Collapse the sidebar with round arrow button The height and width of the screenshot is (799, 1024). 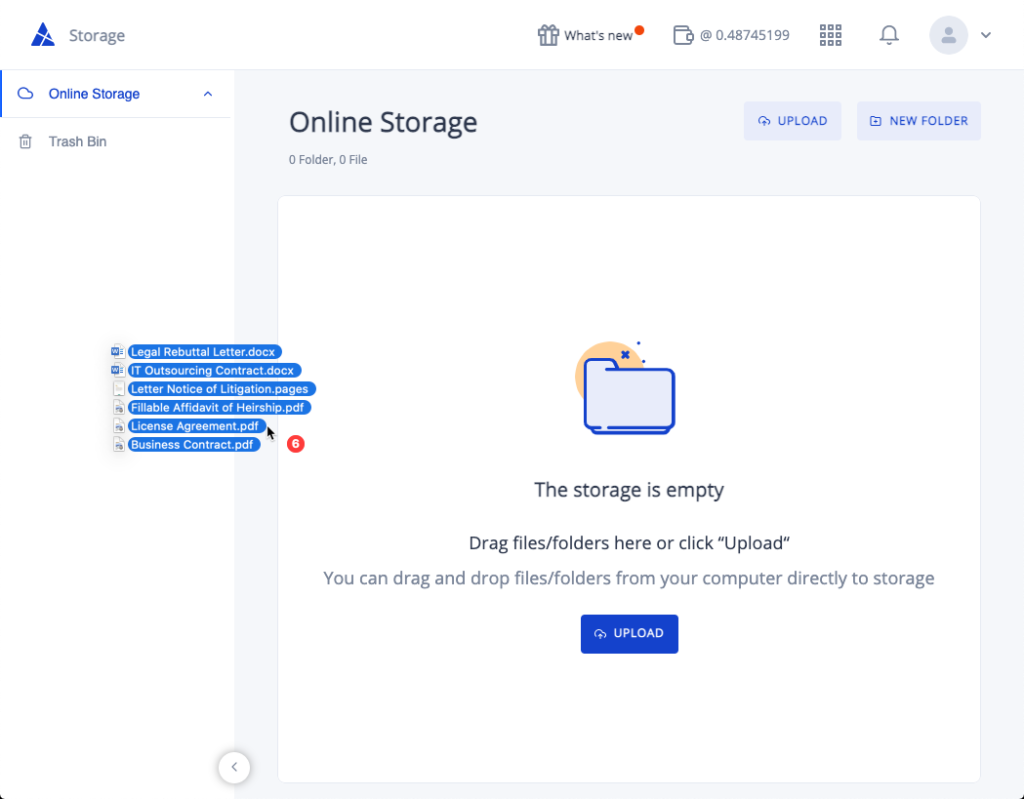click(x=234, y=767)
